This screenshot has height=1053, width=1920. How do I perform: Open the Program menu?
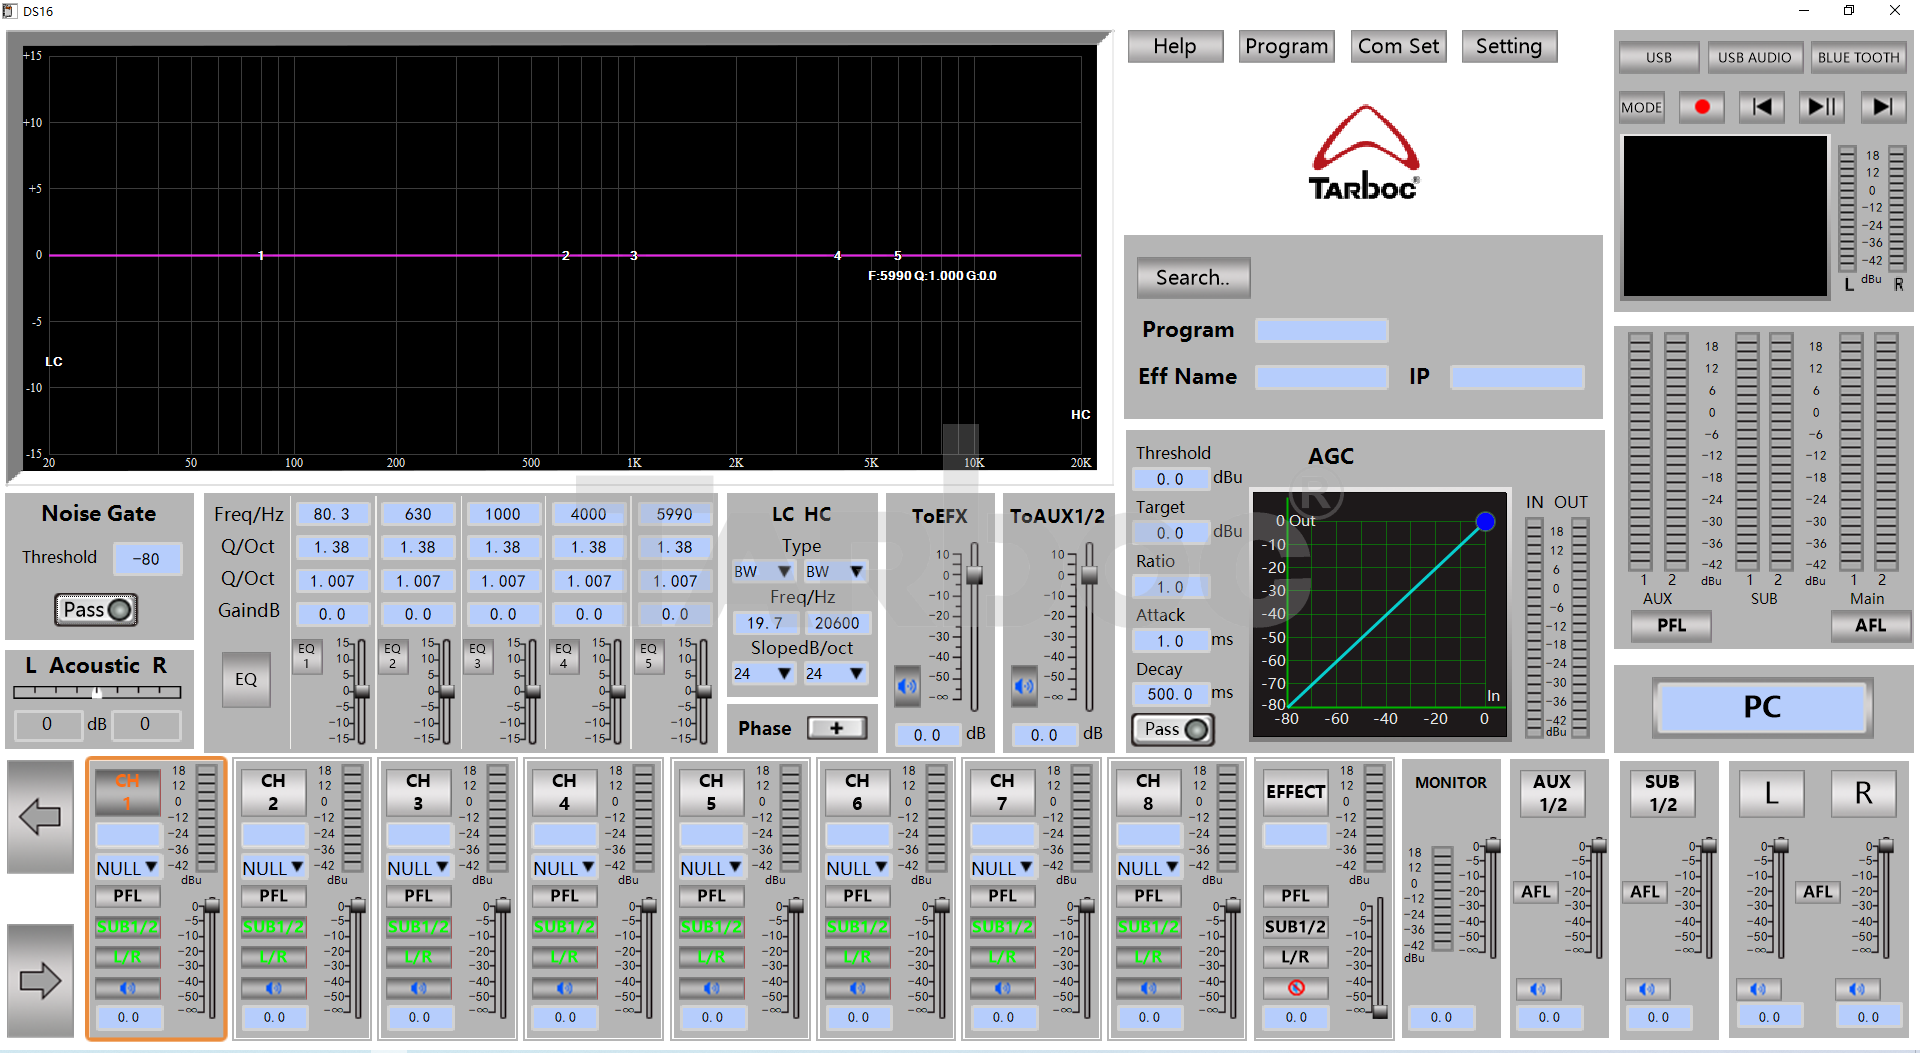pyautogui.click(x=1286, y=46)
